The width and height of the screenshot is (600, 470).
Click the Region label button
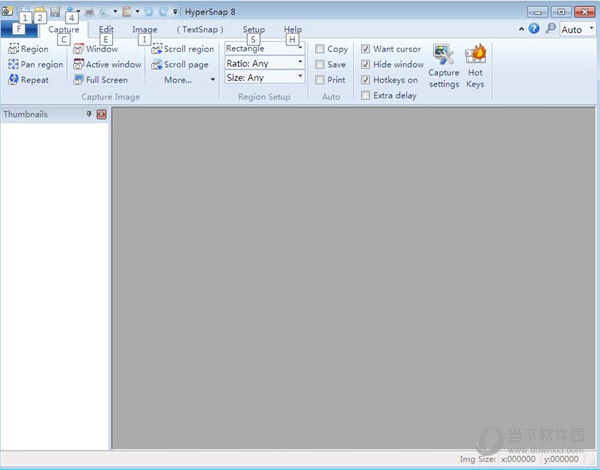pos(34,49)
